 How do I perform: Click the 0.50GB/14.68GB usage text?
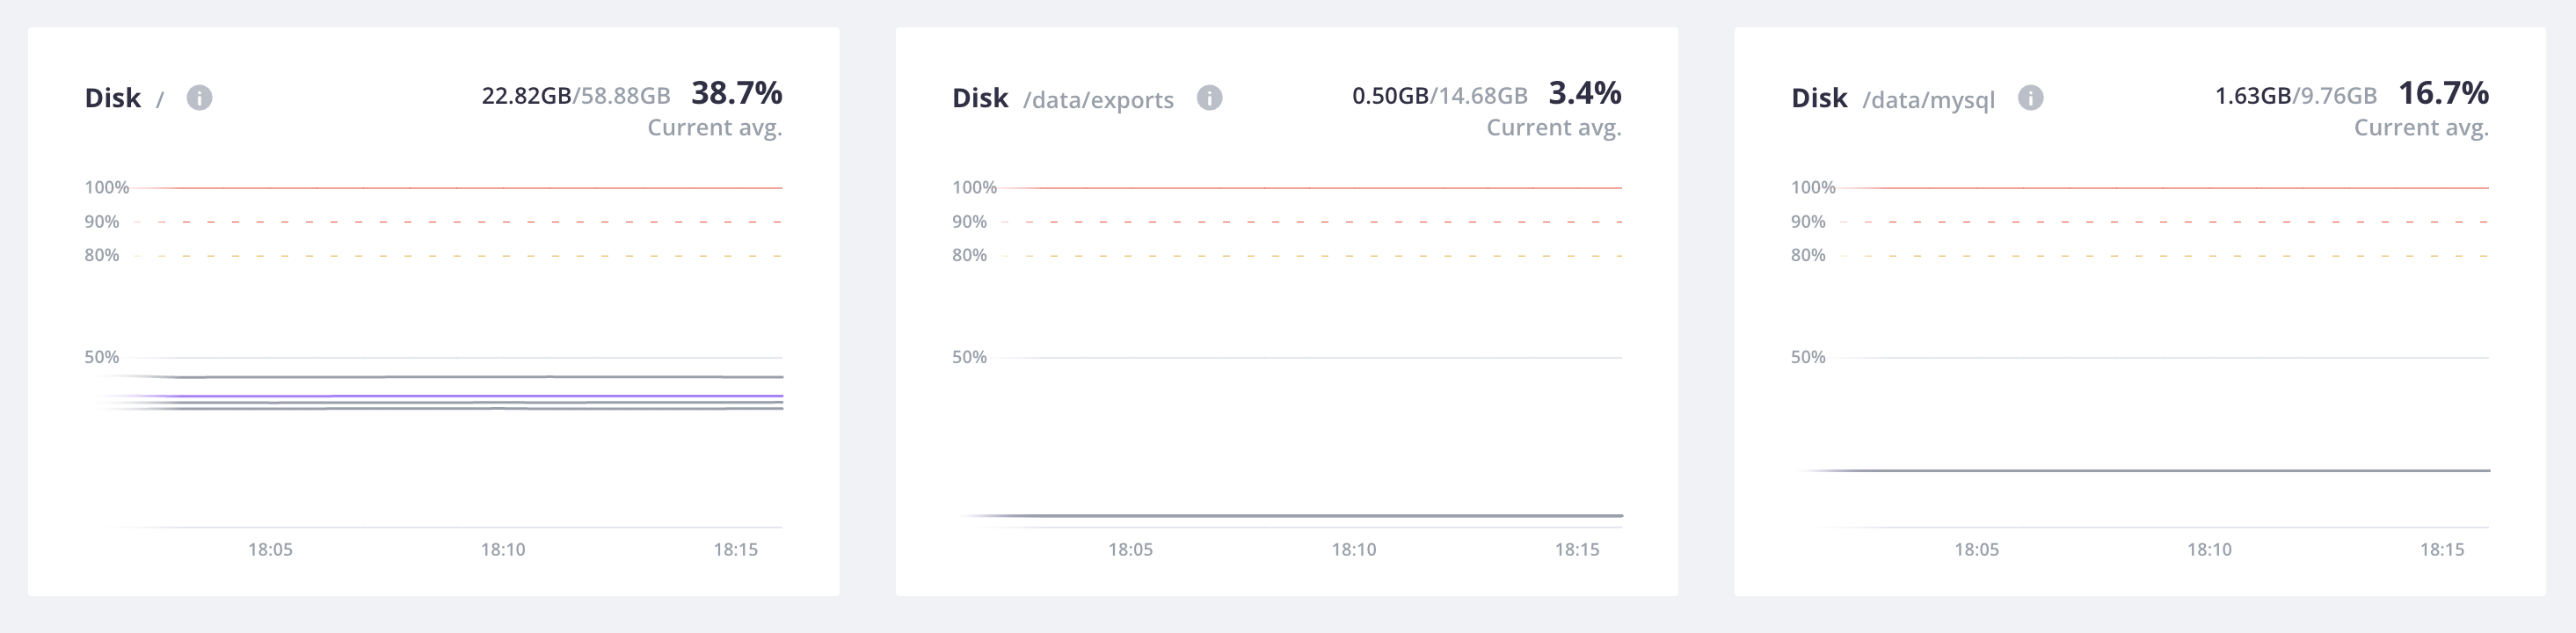pyautogui.click(x=1439, y=96)
